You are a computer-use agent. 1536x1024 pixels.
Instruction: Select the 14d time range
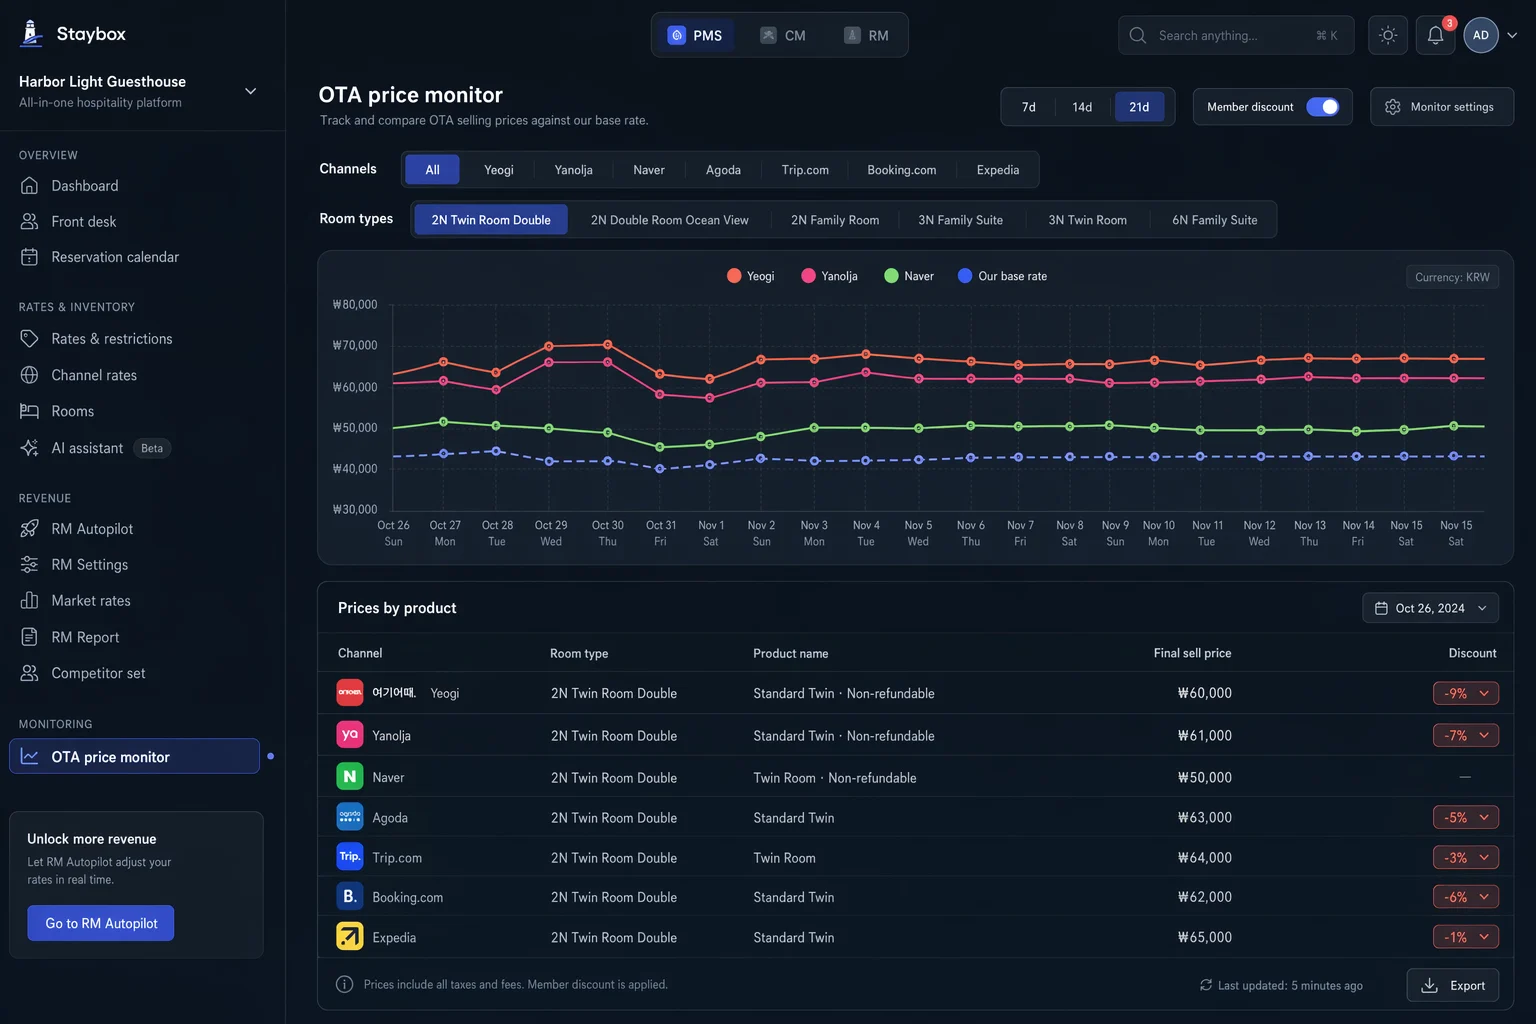pos(1082,107)
